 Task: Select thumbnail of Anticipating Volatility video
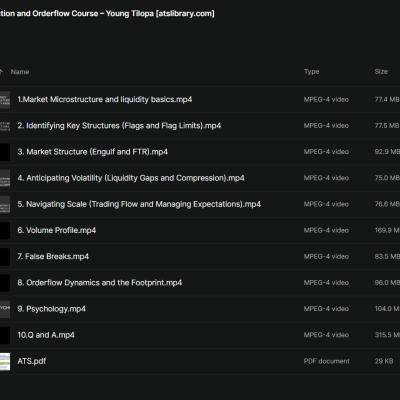coord(5,178)
